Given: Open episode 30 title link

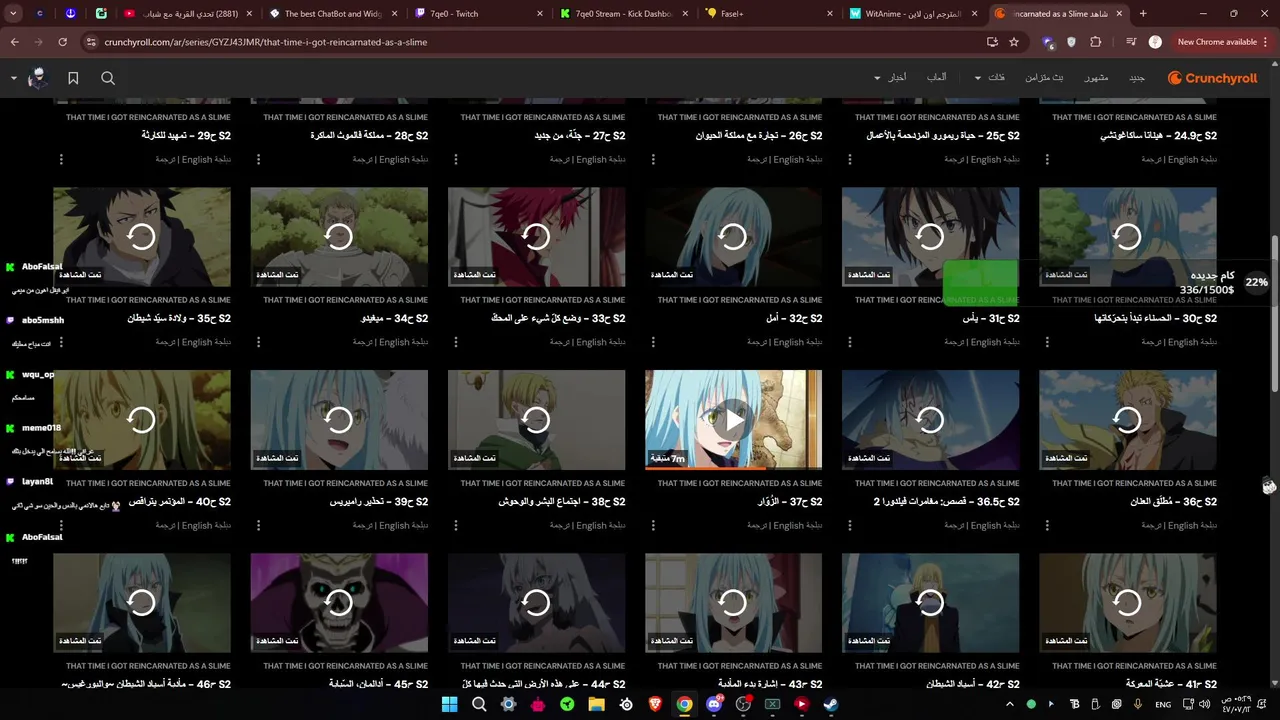Looking at the screenshot, I should [1156, 318].
